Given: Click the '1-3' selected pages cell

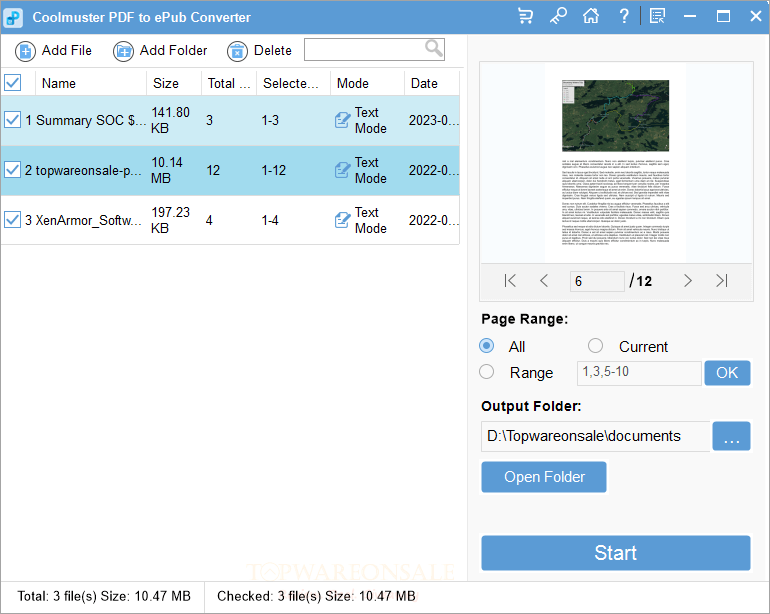Looking at the screenshot, I should click(270, 120).
